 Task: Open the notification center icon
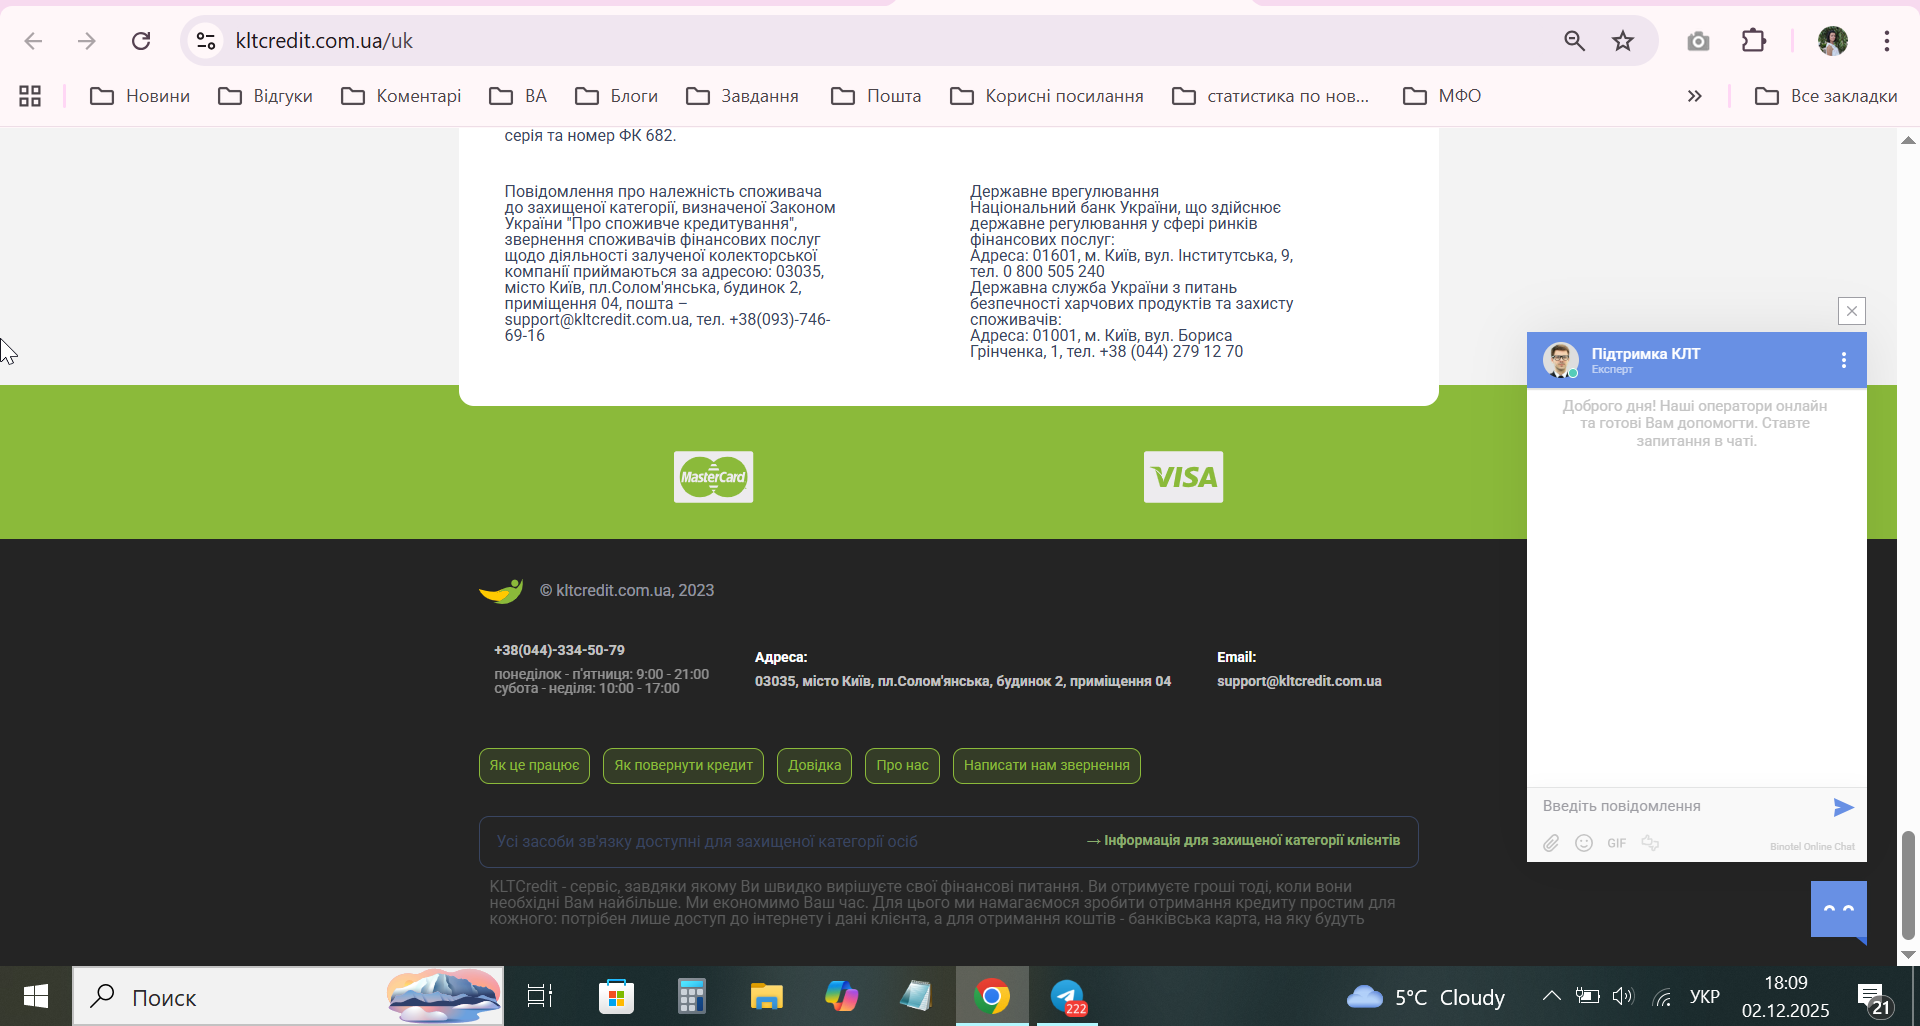(x=1873, y=997)
